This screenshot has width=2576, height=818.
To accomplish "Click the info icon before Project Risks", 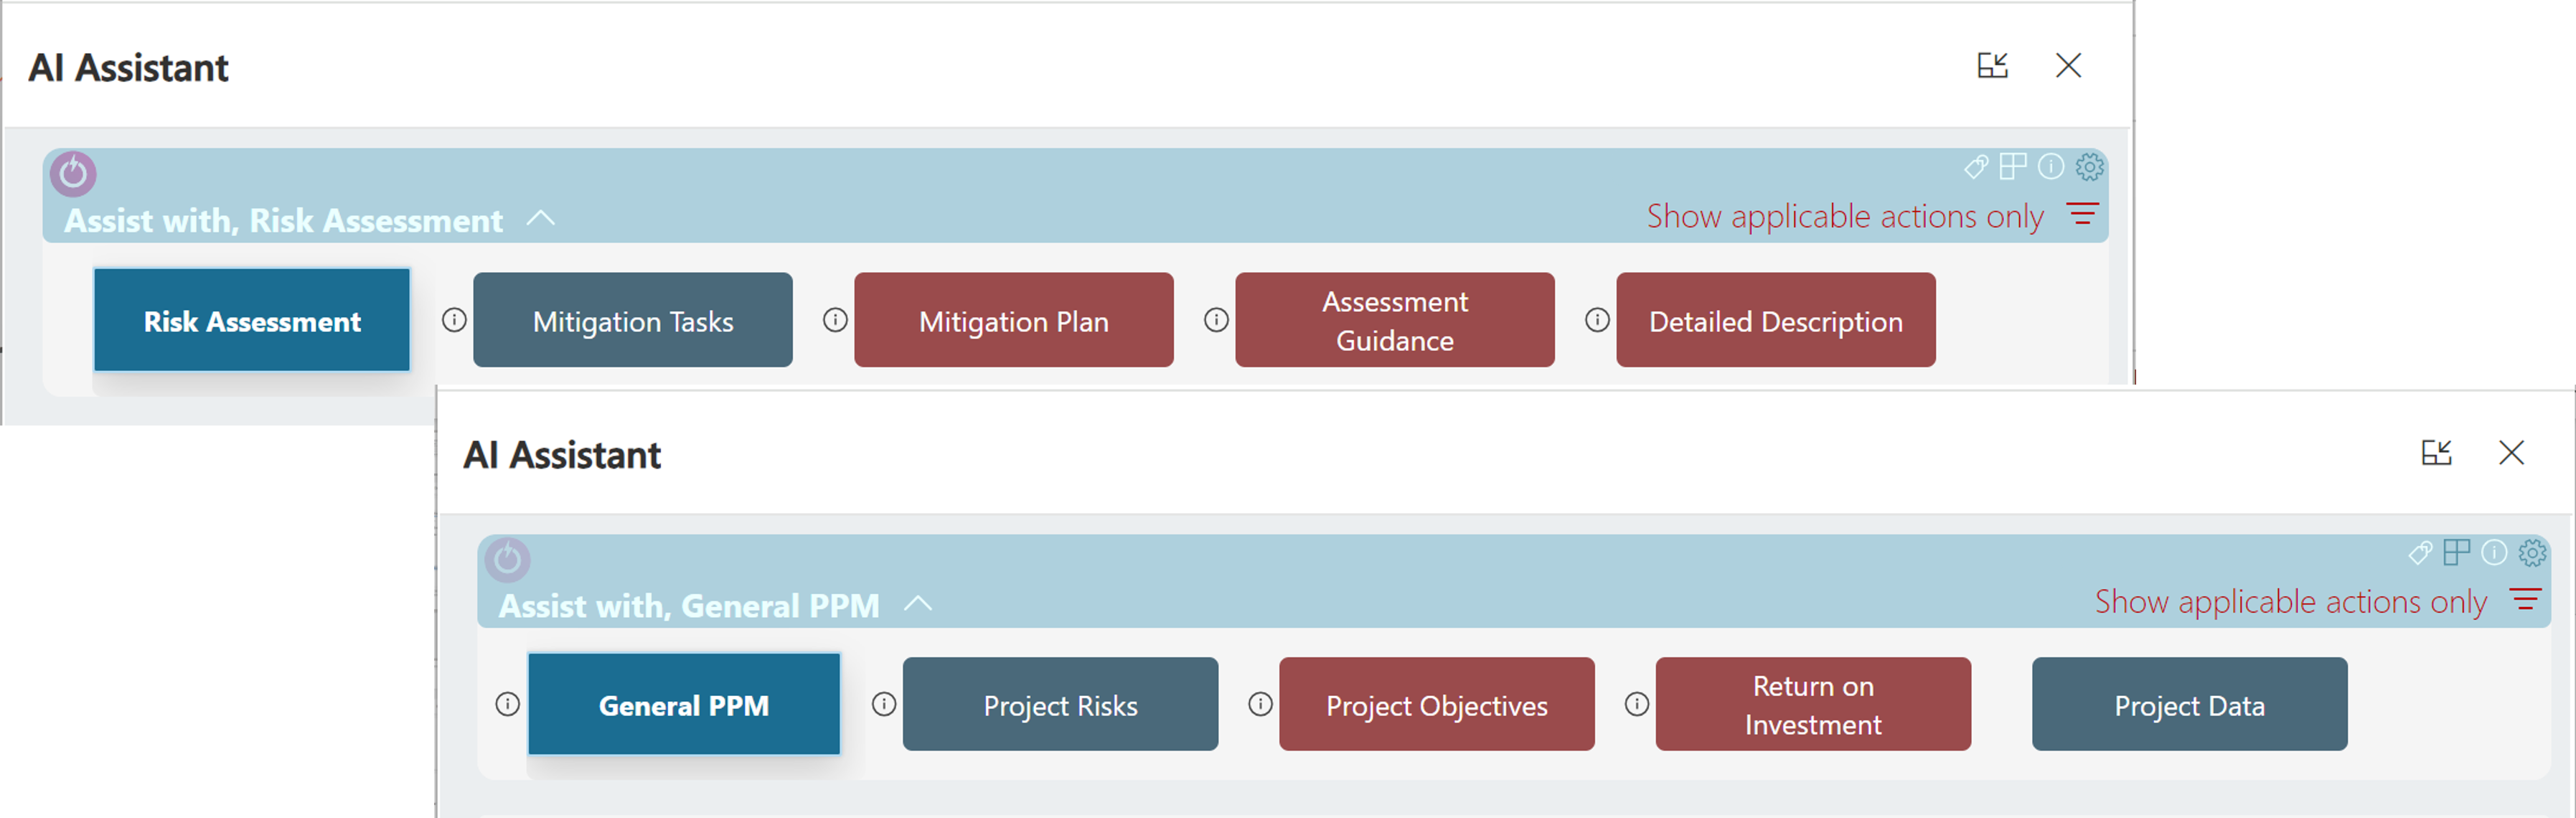I will tap(884, 704).
